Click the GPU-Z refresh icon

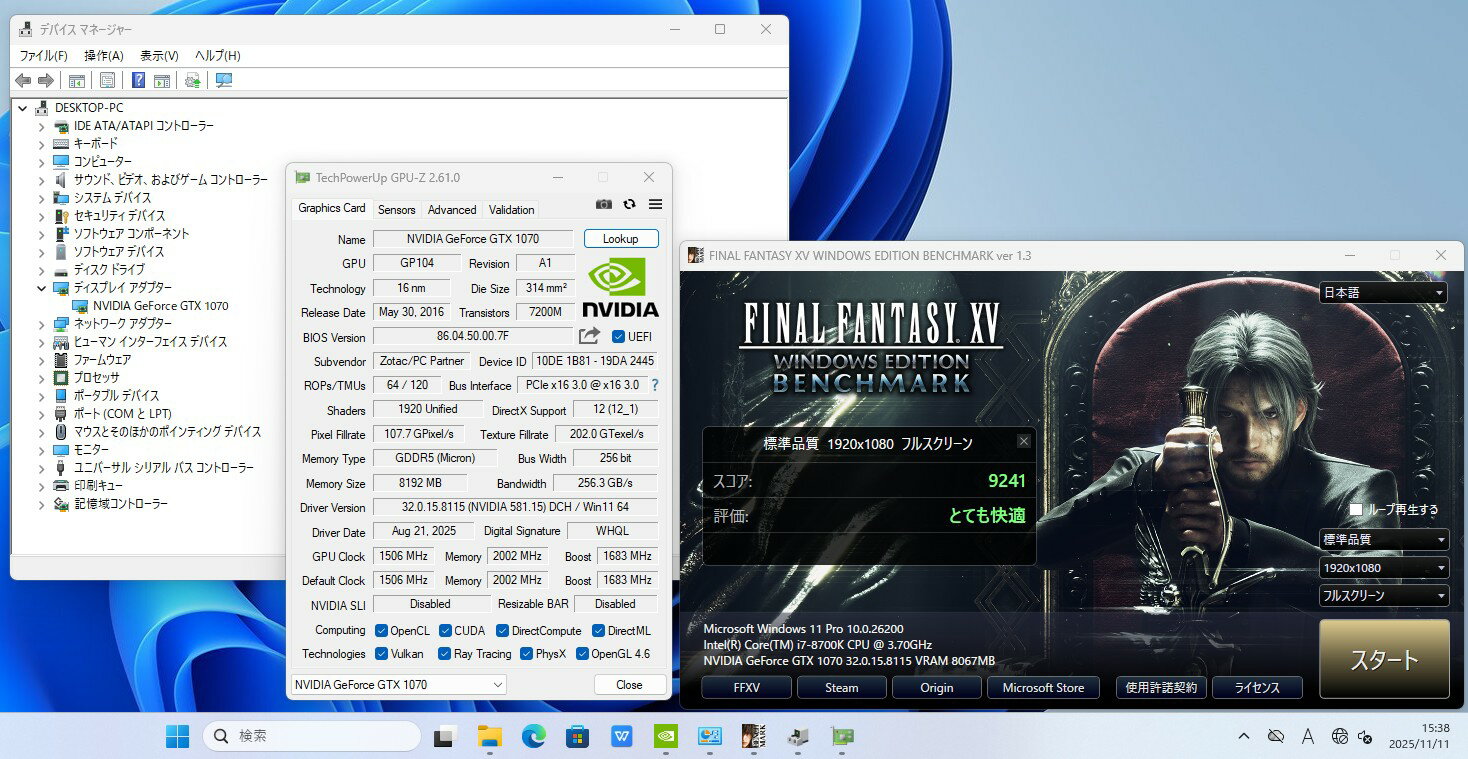(x=629, y=204)
